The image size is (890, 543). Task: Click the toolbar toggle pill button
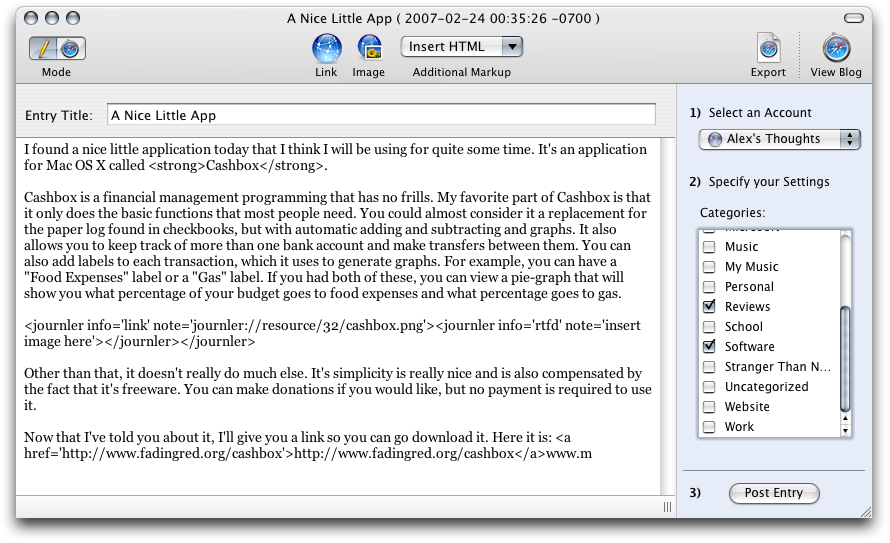pos(853,18)
